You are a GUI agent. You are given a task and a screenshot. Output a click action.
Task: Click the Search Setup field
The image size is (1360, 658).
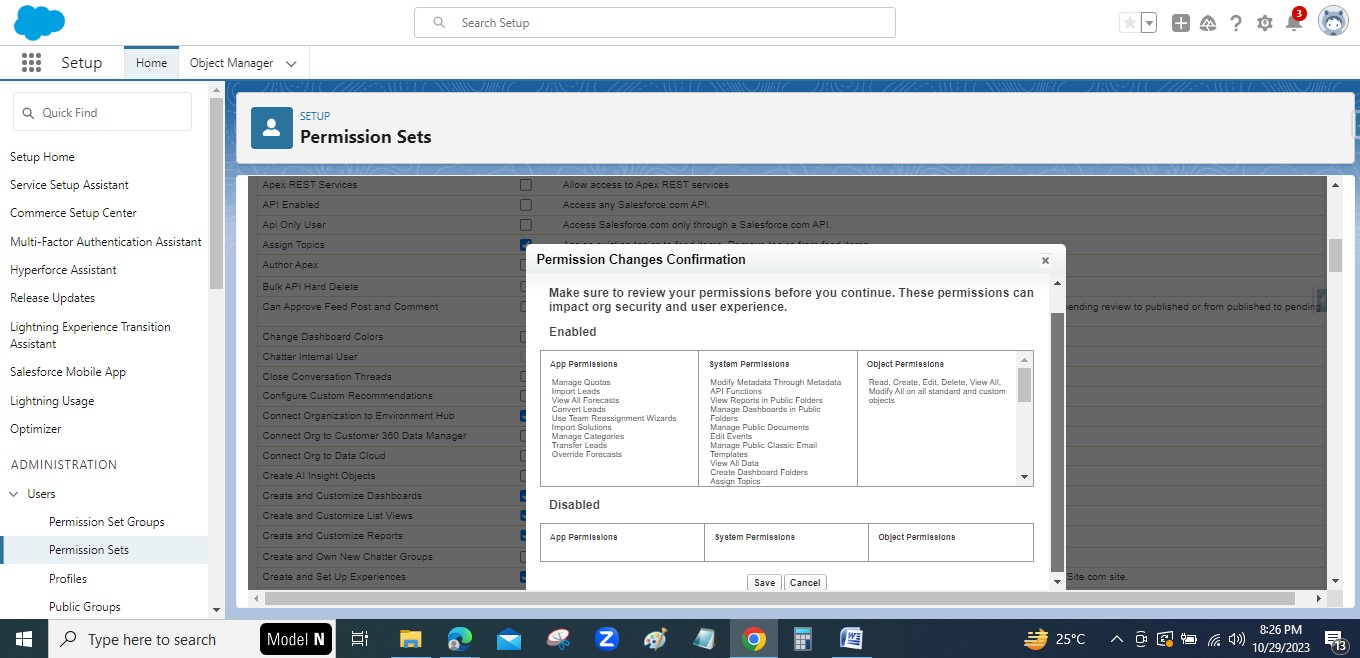tap(655, 23)
